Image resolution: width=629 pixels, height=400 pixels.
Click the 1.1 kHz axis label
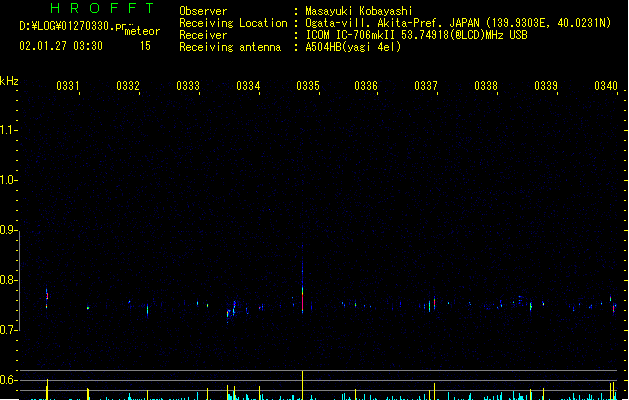[x=8, y=130]
